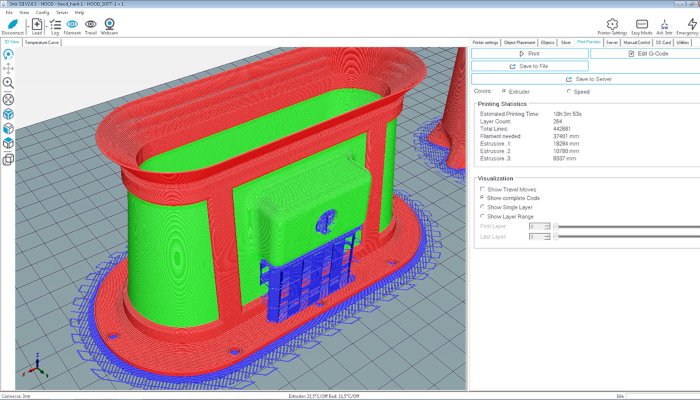Select the move view arrows tool
This screenshot has width=700, height=400.
[8, 68]
